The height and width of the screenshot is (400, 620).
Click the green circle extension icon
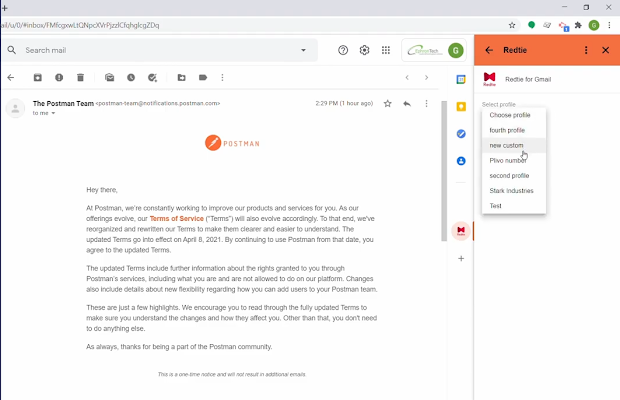pos(531,25)
